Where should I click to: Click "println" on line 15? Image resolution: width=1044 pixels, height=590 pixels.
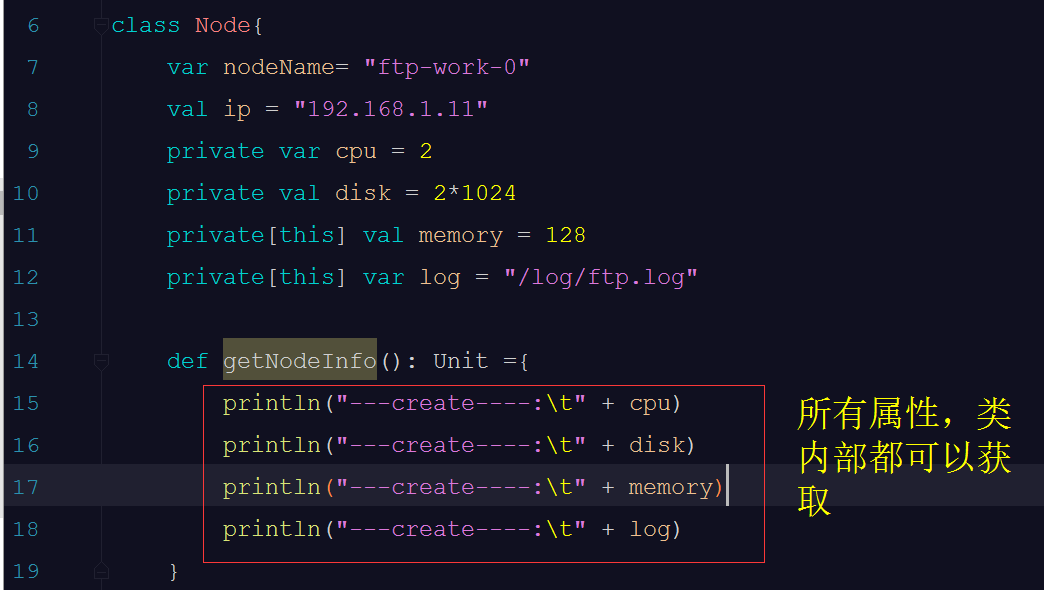coord(272,404)
